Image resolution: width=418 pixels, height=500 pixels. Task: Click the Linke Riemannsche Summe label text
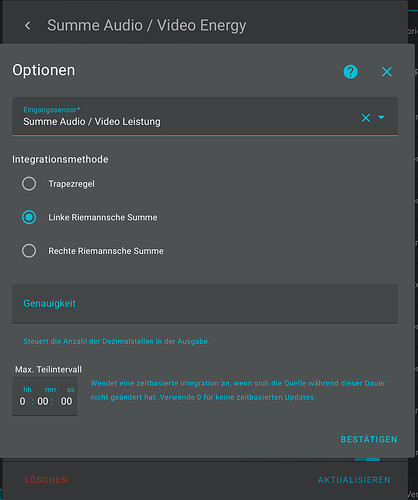click(x=103, y=217)
